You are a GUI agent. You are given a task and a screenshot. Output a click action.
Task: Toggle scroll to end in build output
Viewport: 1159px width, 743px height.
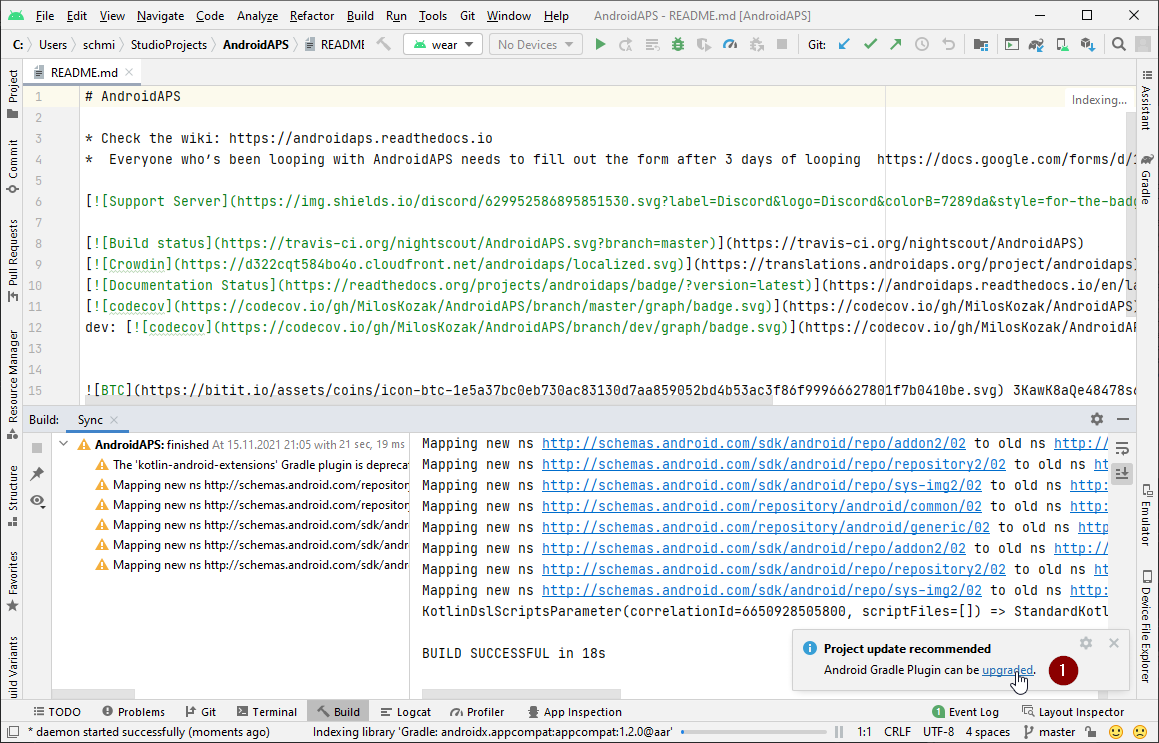point(1122,474)
